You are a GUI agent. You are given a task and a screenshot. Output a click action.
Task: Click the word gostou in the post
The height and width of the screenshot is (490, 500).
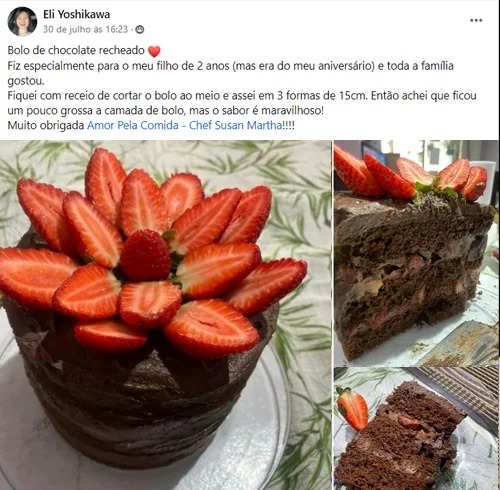[25, 81]
